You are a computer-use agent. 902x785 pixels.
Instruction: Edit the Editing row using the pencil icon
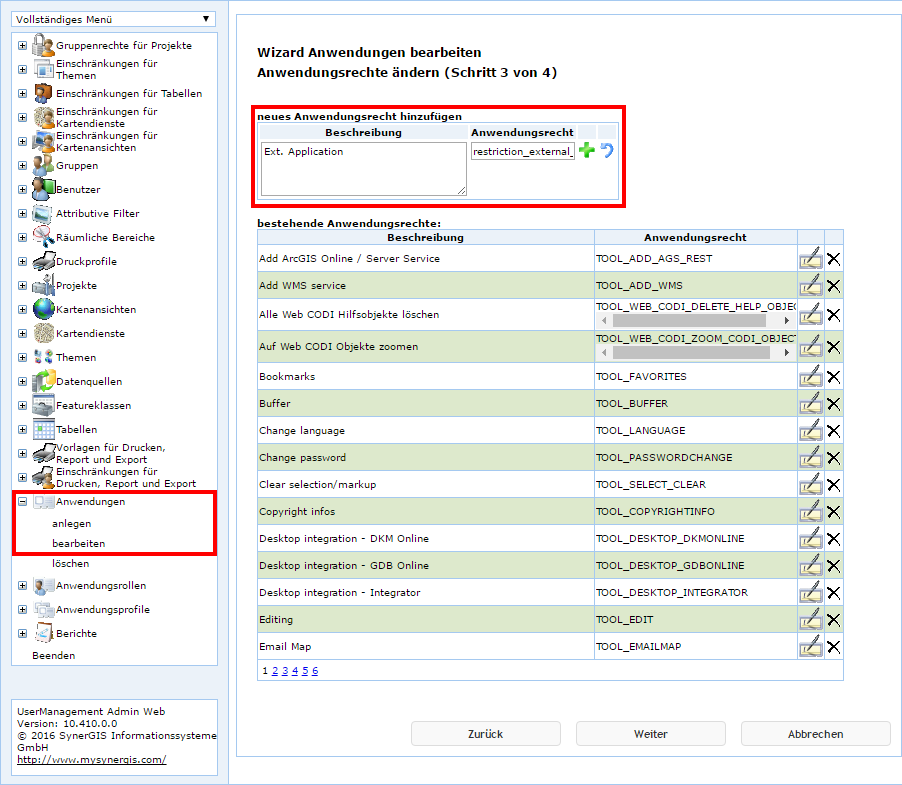(811, 619)
